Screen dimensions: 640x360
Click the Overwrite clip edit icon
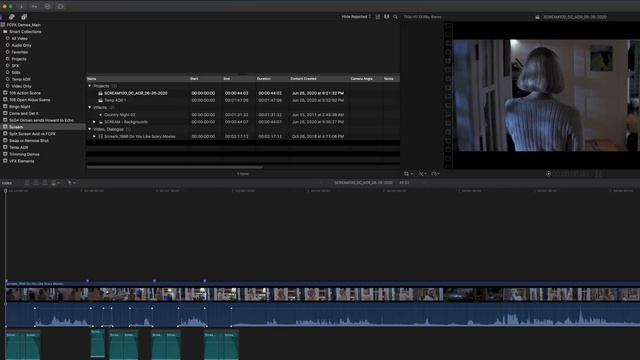(x=55, y=183)
